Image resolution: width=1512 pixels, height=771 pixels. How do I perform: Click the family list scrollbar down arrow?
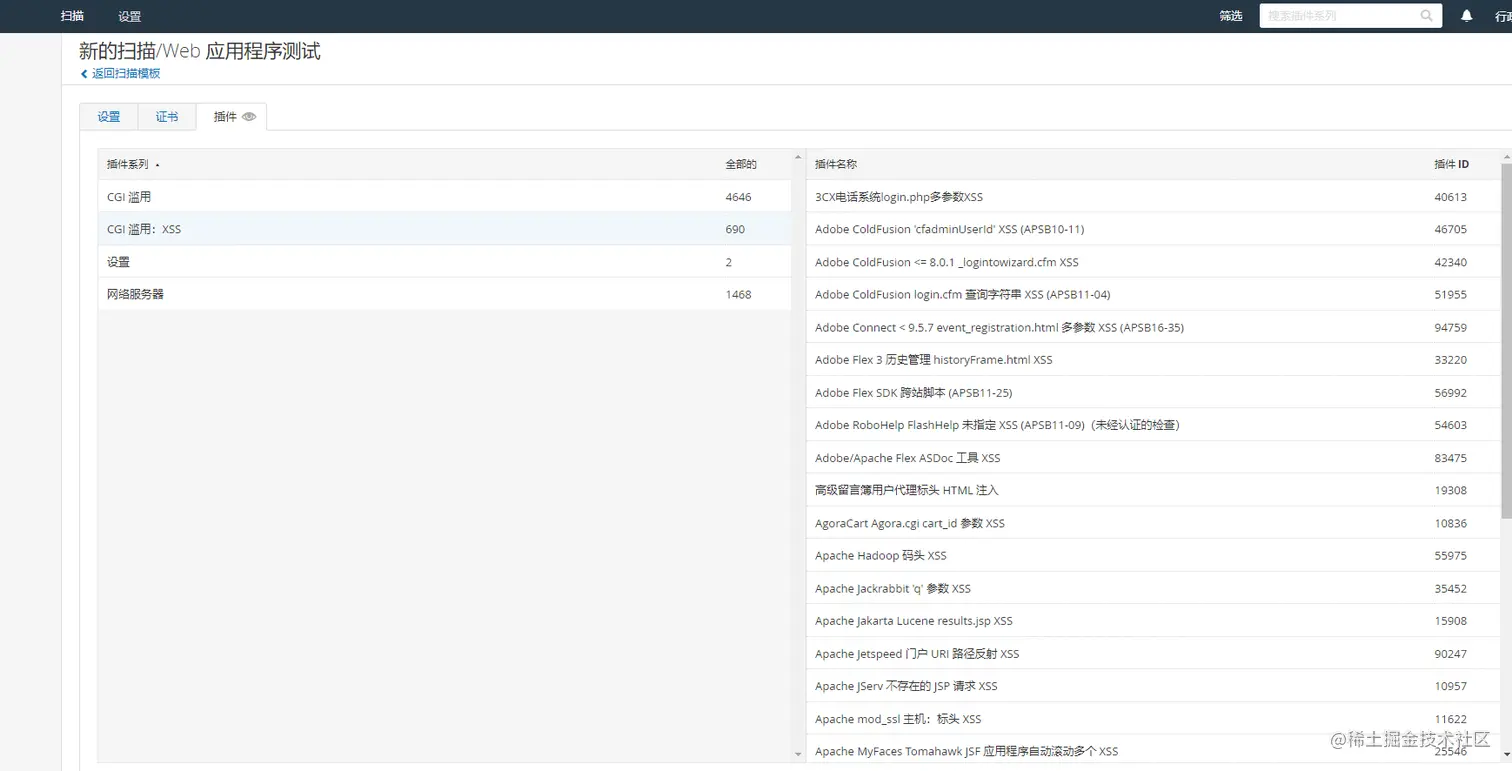pyautogui.click(x=798, y=753)
